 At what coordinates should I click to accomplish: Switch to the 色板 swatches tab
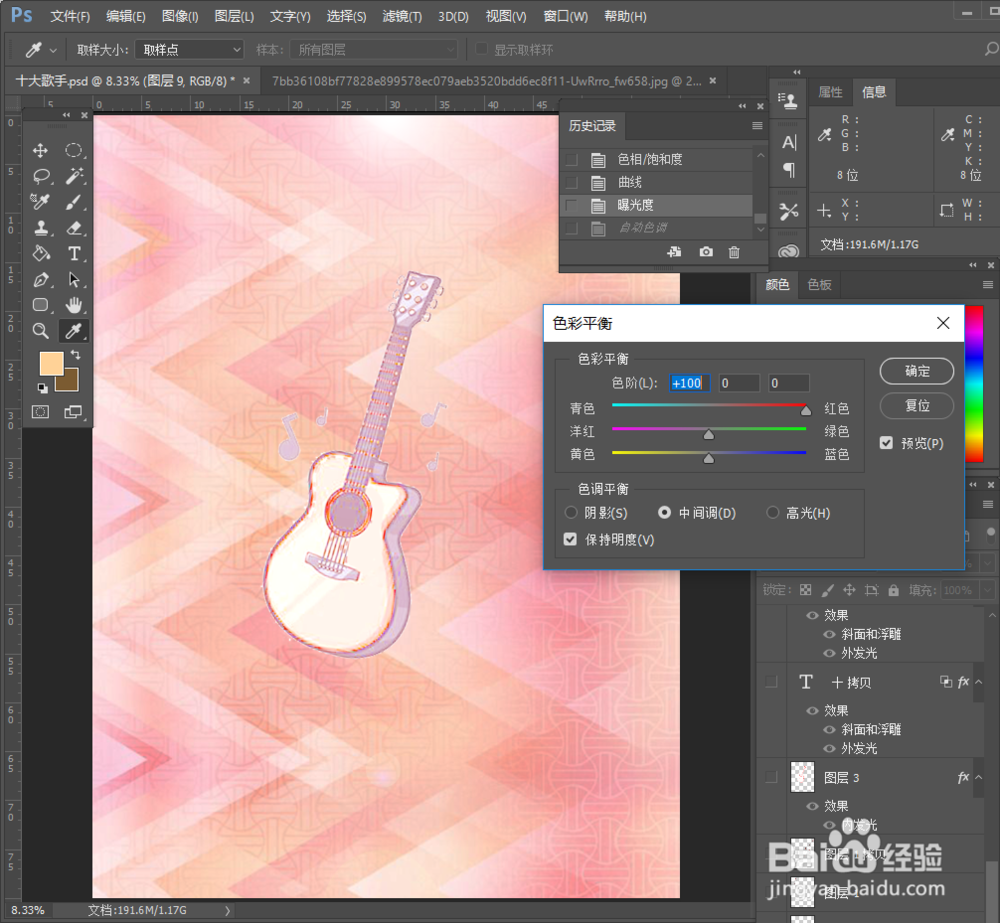pyautogui.click(x=820, y=284)
